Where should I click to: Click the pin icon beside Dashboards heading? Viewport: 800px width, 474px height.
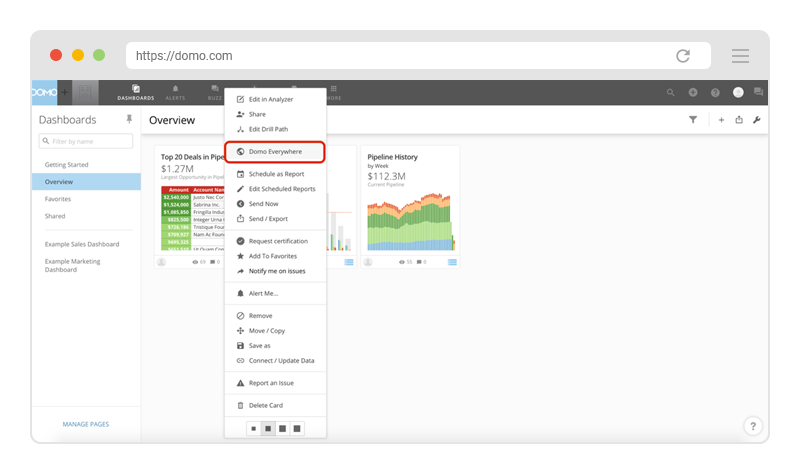click(128, 119)
